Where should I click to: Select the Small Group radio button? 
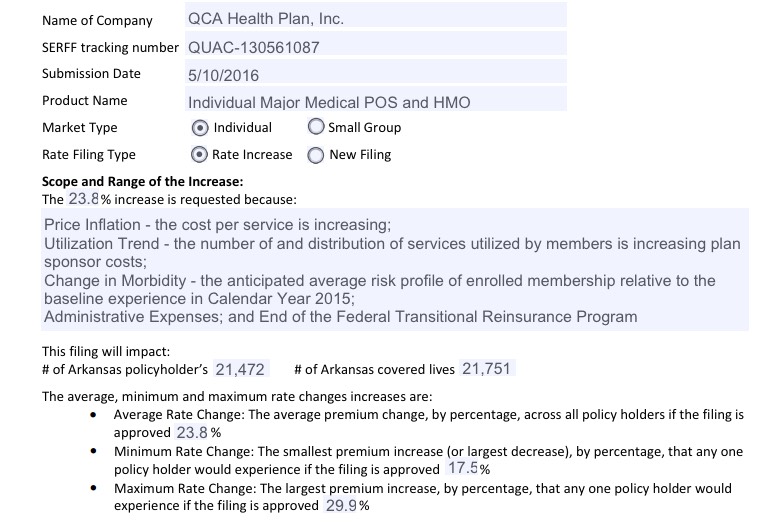coord(316,128)
